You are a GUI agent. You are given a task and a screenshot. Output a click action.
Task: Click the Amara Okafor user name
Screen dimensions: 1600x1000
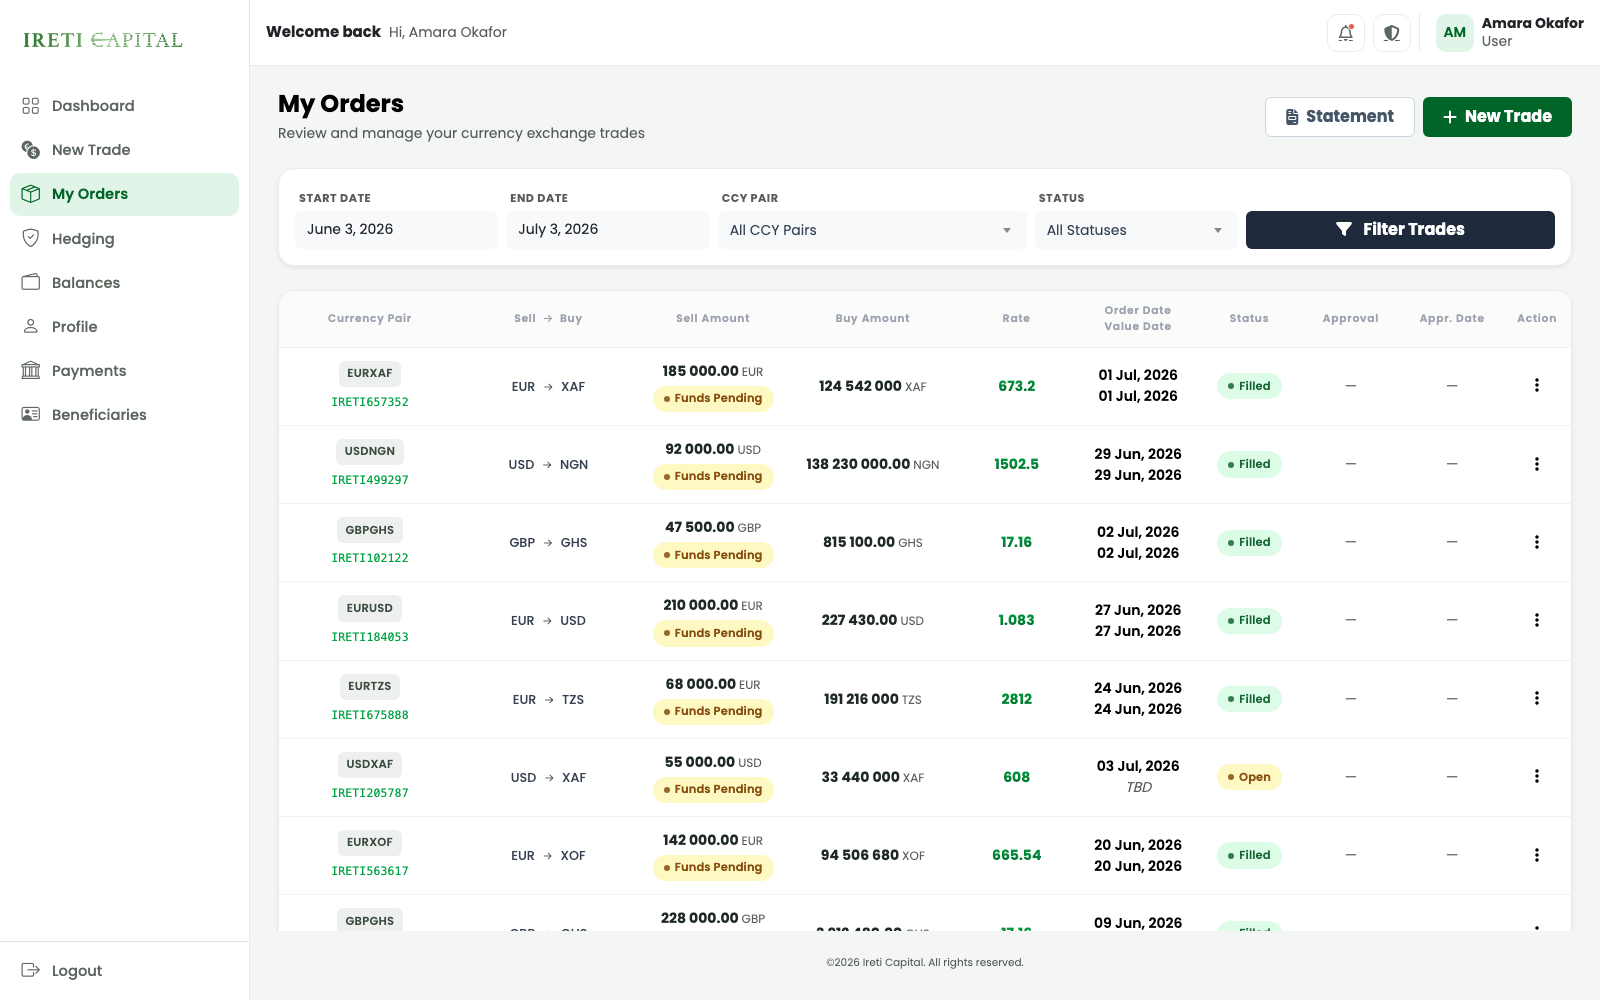pyautogui.click(x=1532, y=23)
